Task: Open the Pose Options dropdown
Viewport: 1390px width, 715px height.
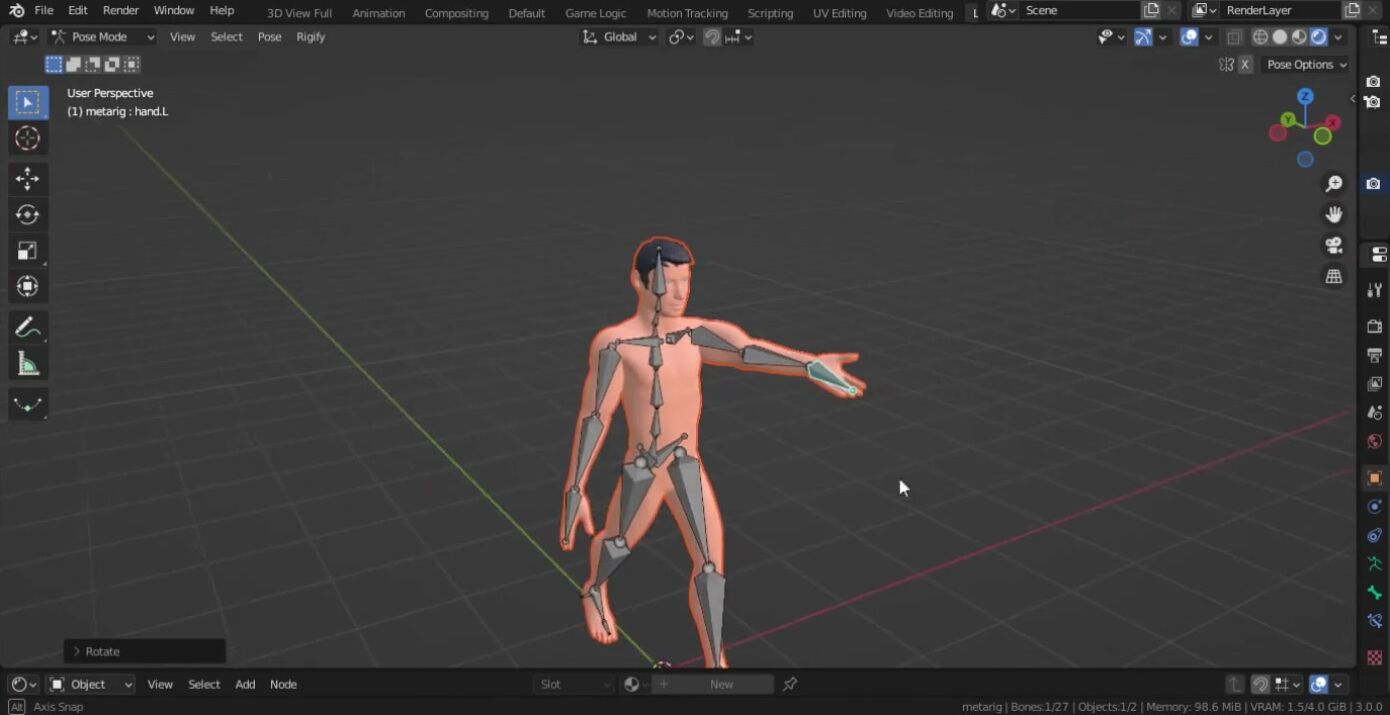Action: coord(1306,64)
